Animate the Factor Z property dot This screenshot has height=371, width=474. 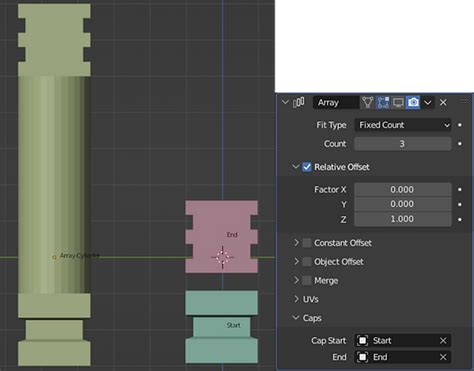460,219
